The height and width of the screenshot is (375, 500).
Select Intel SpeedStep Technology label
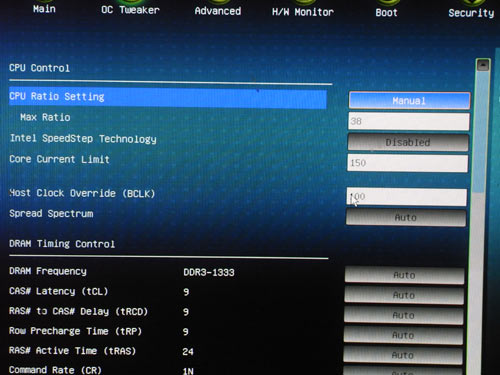tap(83, 139)
